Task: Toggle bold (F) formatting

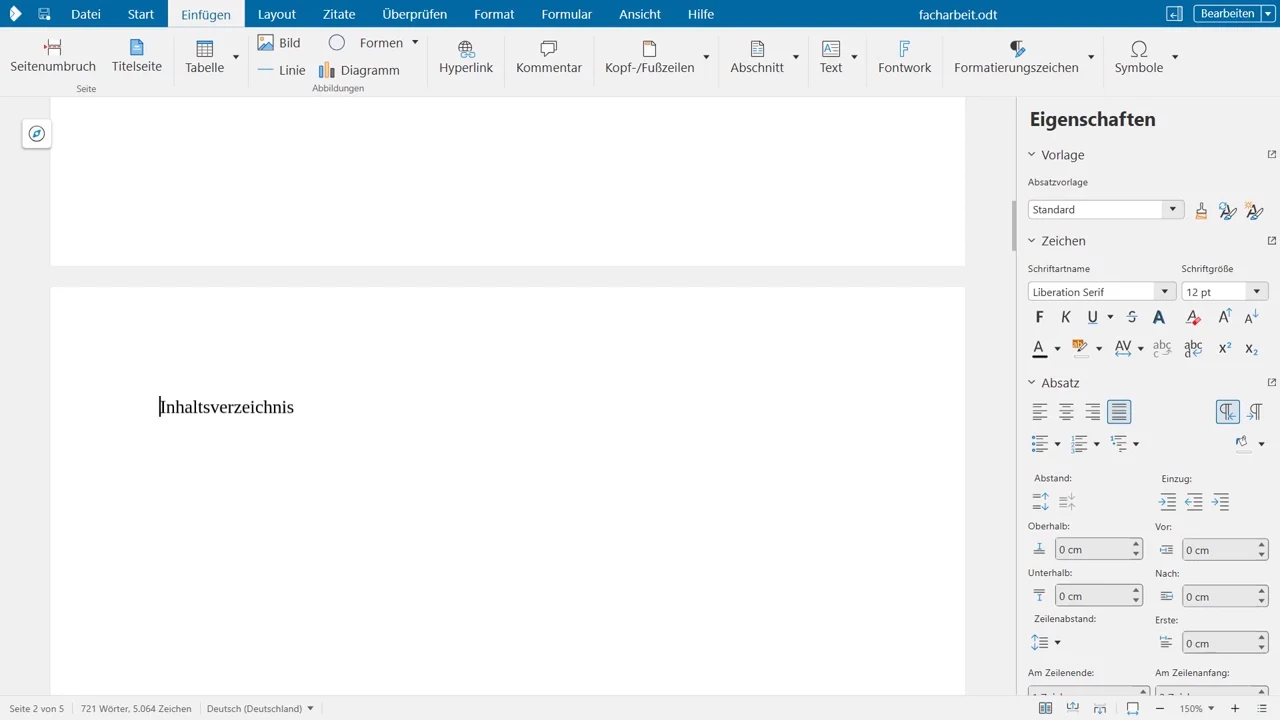Action: point(1039,317)
